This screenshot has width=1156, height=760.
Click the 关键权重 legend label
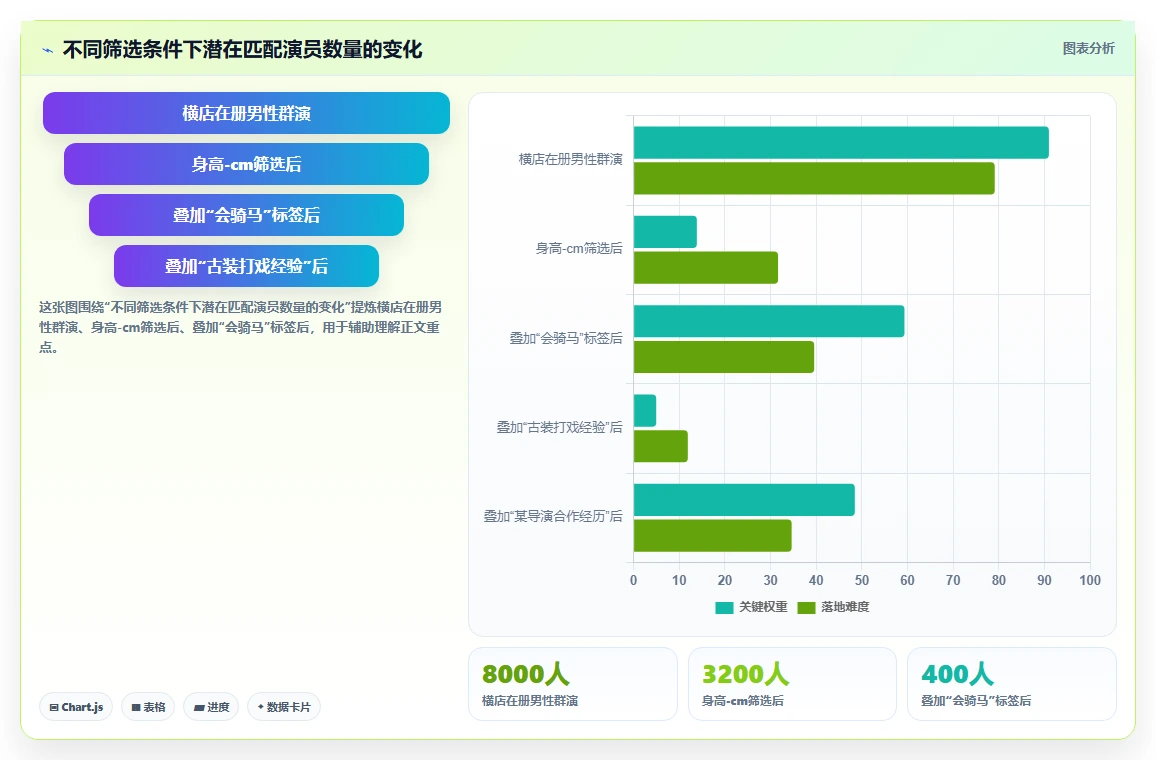763,607
